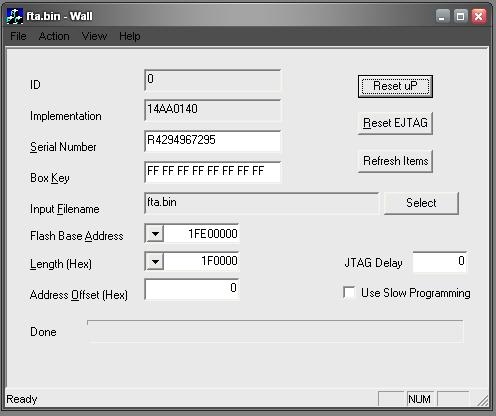Click the resize grip in status bar corner
The image size is (496, 416).
click(483, 400)
